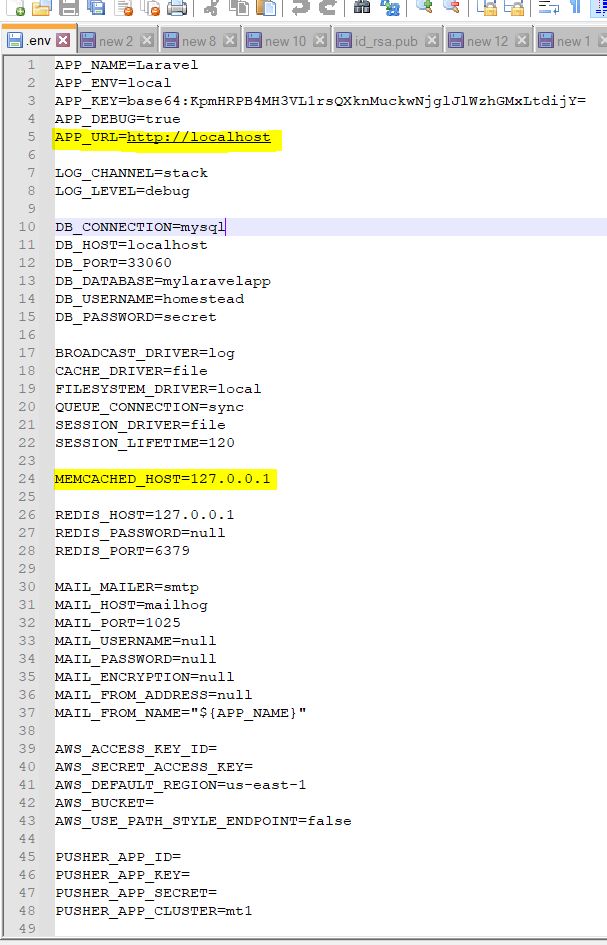
Task: Click the Close document toolbar icon
Action: pyautogui.click(x=124, y=7)
